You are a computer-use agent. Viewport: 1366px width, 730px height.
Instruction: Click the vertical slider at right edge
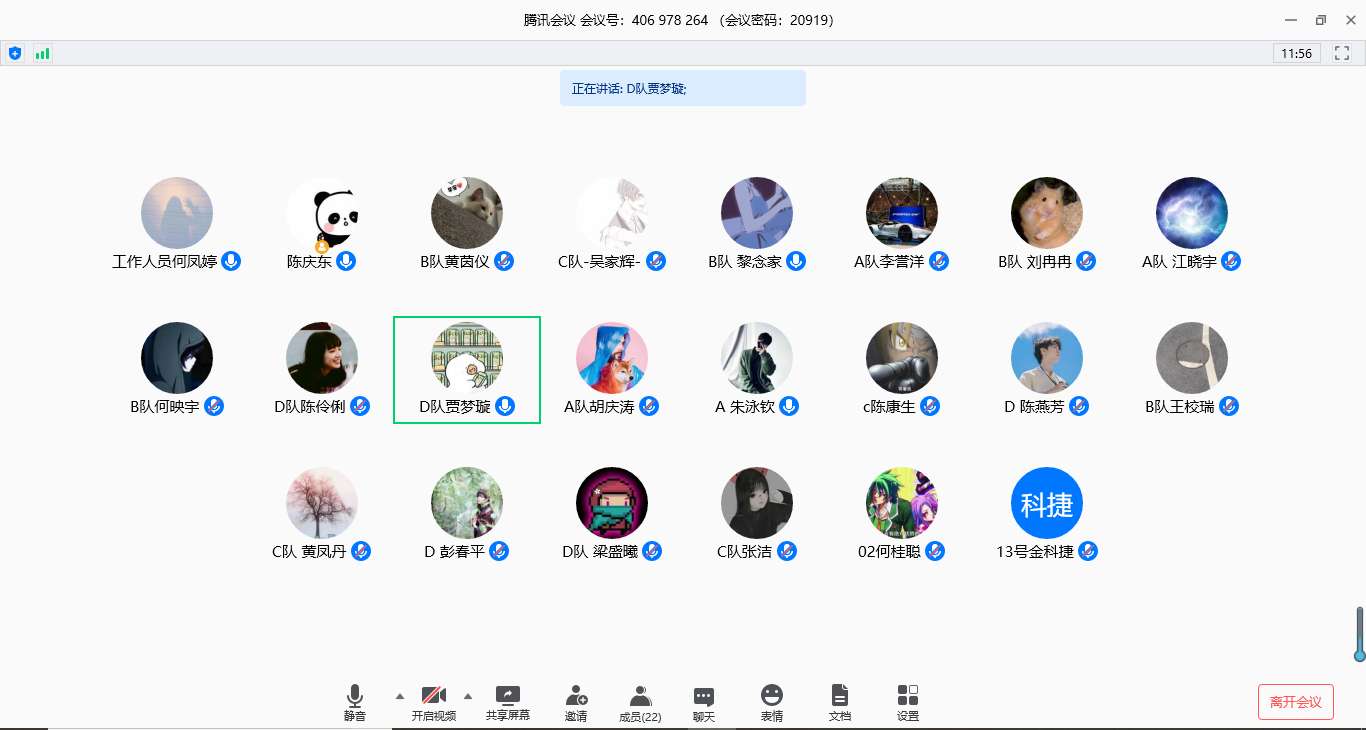1359,634
